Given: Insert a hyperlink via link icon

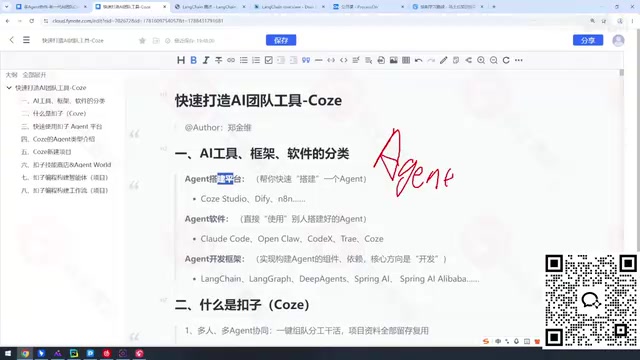Looking at the screenshot, I should coord(231,60).
